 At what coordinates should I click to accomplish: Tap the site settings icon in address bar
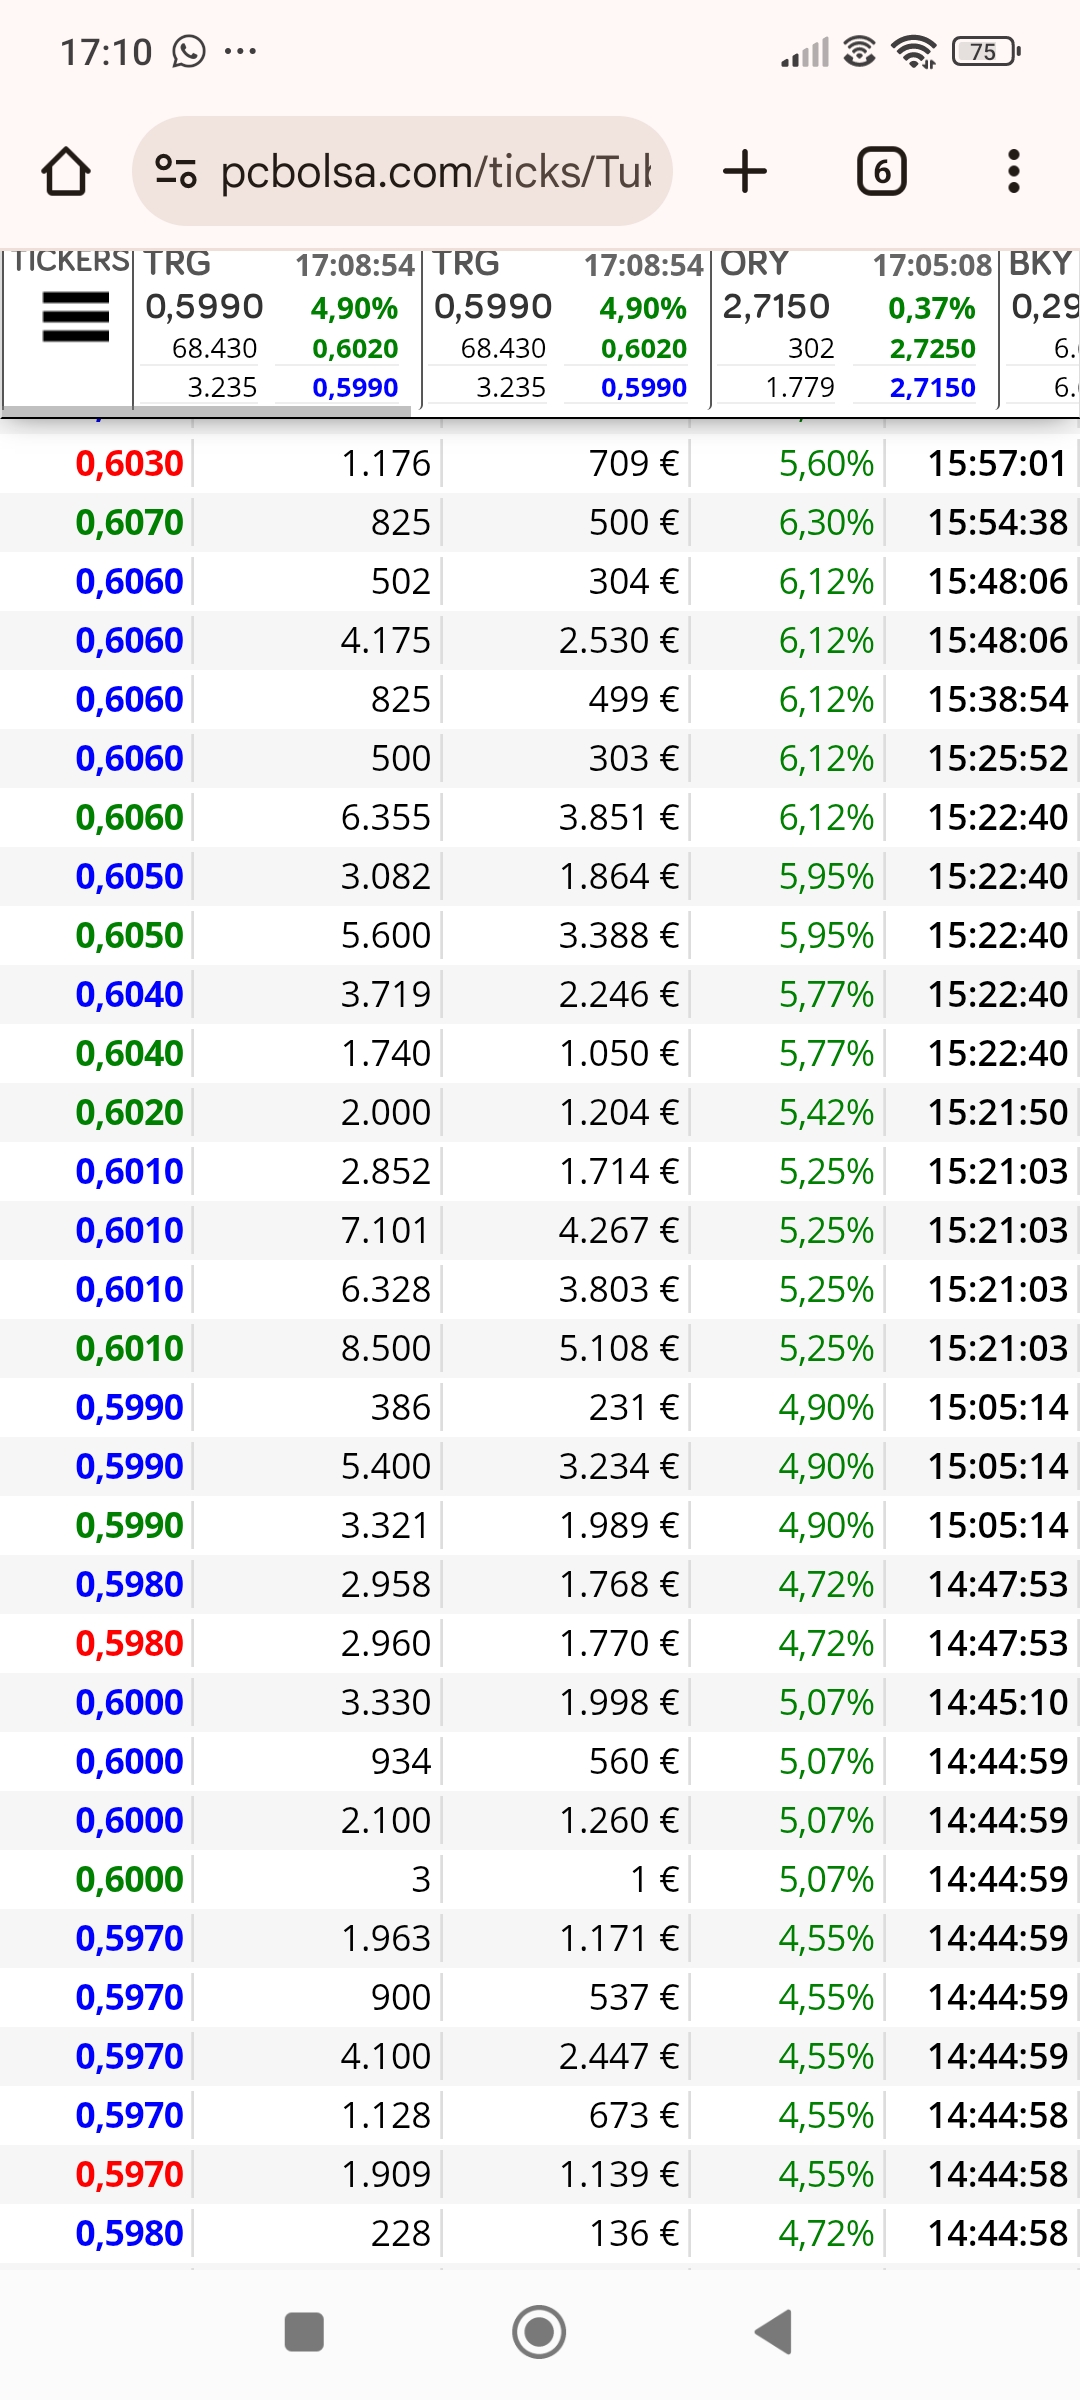click(176, 171)
